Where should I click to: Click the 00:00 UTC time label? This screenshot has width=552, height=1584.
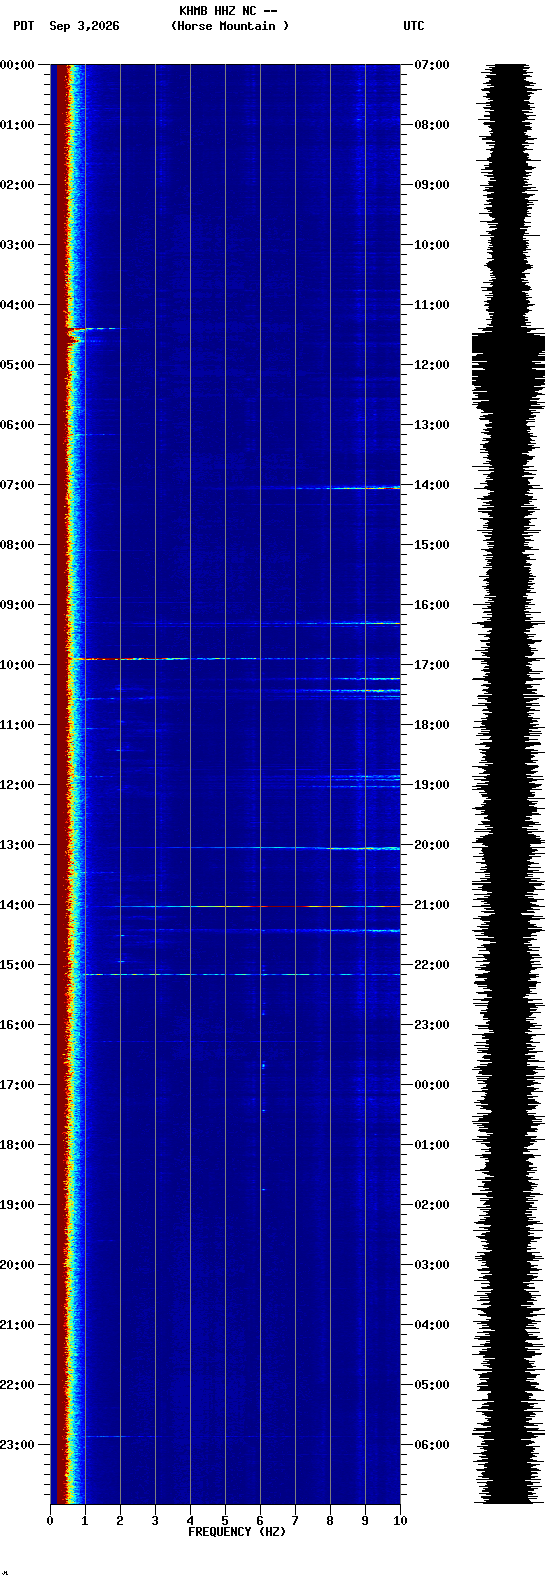pos(432,1085)
